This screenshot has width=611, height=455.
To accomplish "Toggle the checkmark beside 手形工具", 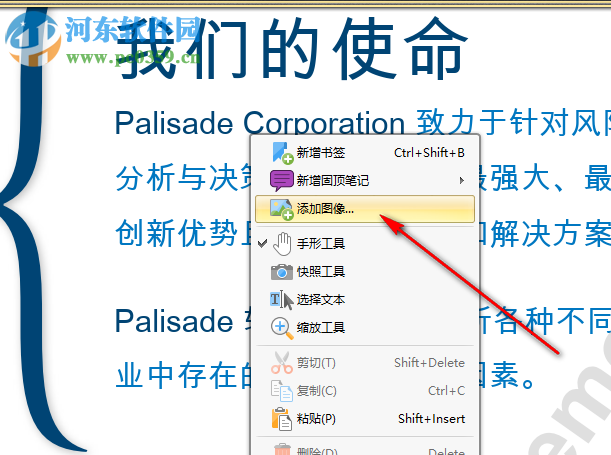I will (x=263, y=243).
